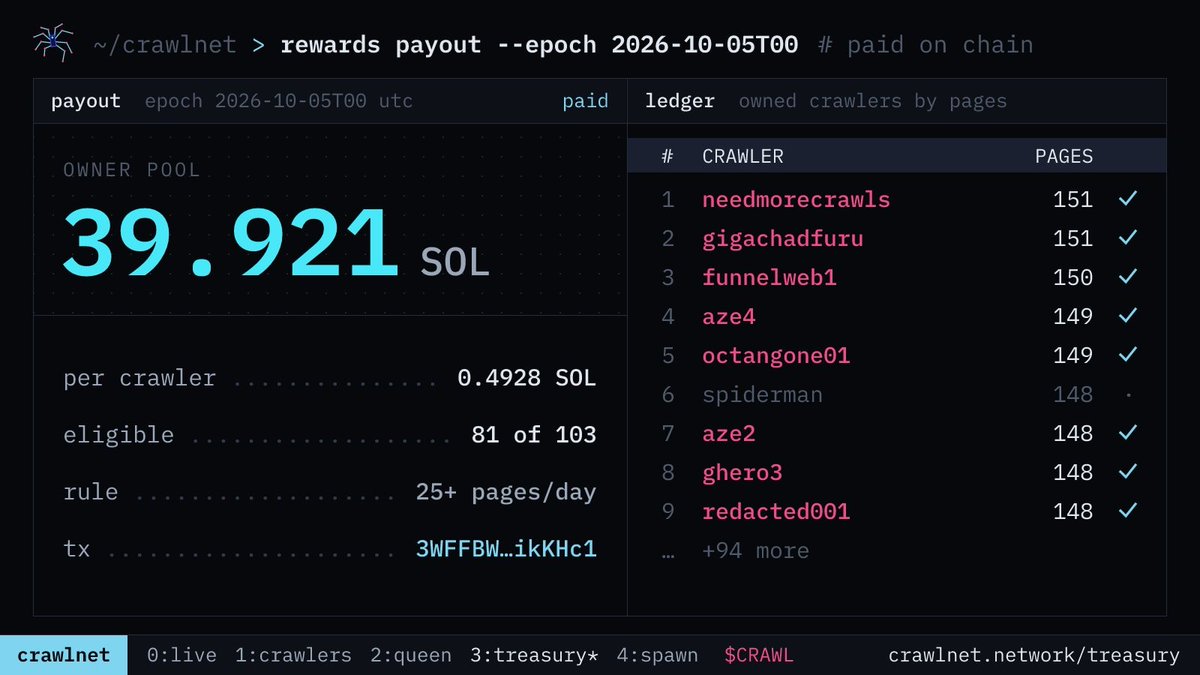Click the checkmark beside ghero3
Image resolution: width=1200 pixels, height=675 pixels.
pyautogui.click(x=1128, y=472)
